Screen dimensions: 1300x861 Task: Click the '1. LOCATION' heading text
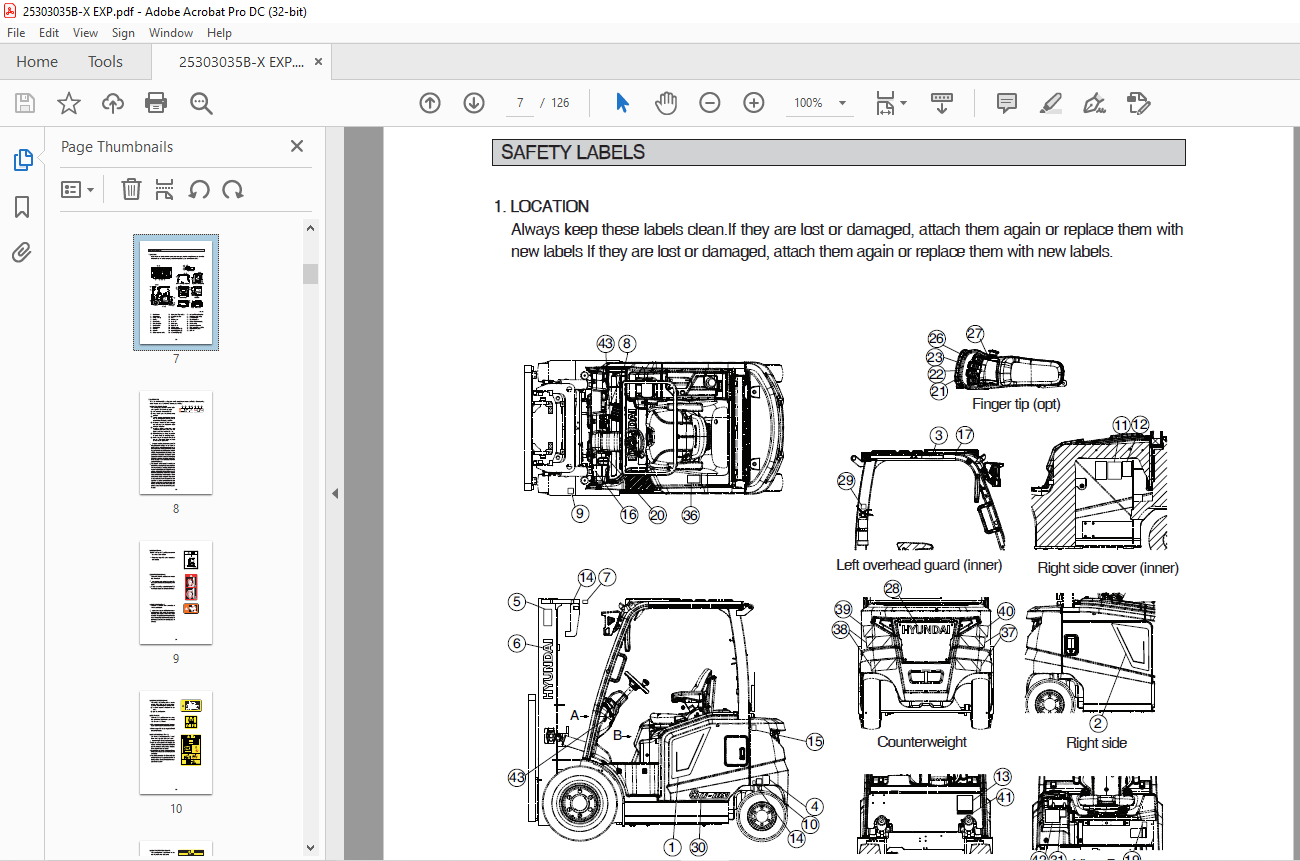542,206
